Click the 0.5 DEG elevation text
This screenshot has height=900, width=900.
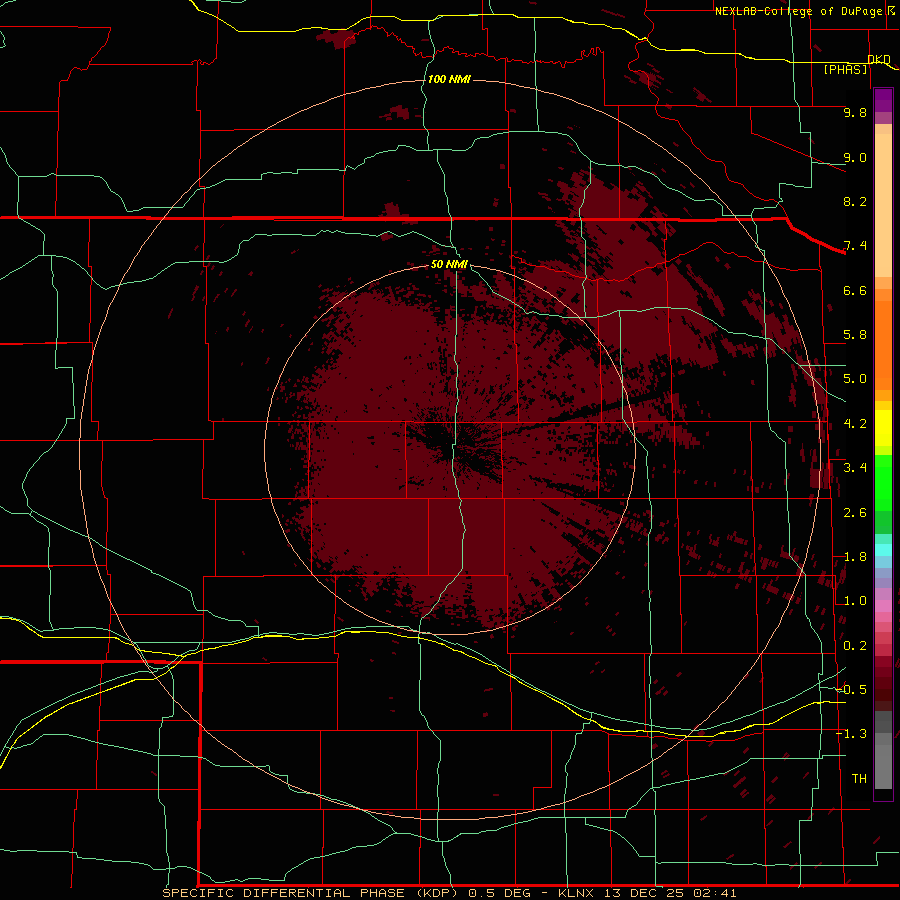click(x=499, y=893)
